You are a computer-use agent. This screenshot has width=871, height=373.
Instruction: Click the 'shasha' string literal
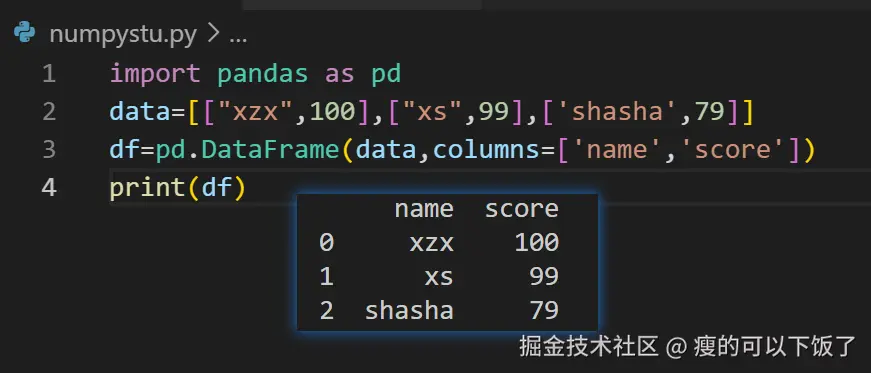(617, 112)
